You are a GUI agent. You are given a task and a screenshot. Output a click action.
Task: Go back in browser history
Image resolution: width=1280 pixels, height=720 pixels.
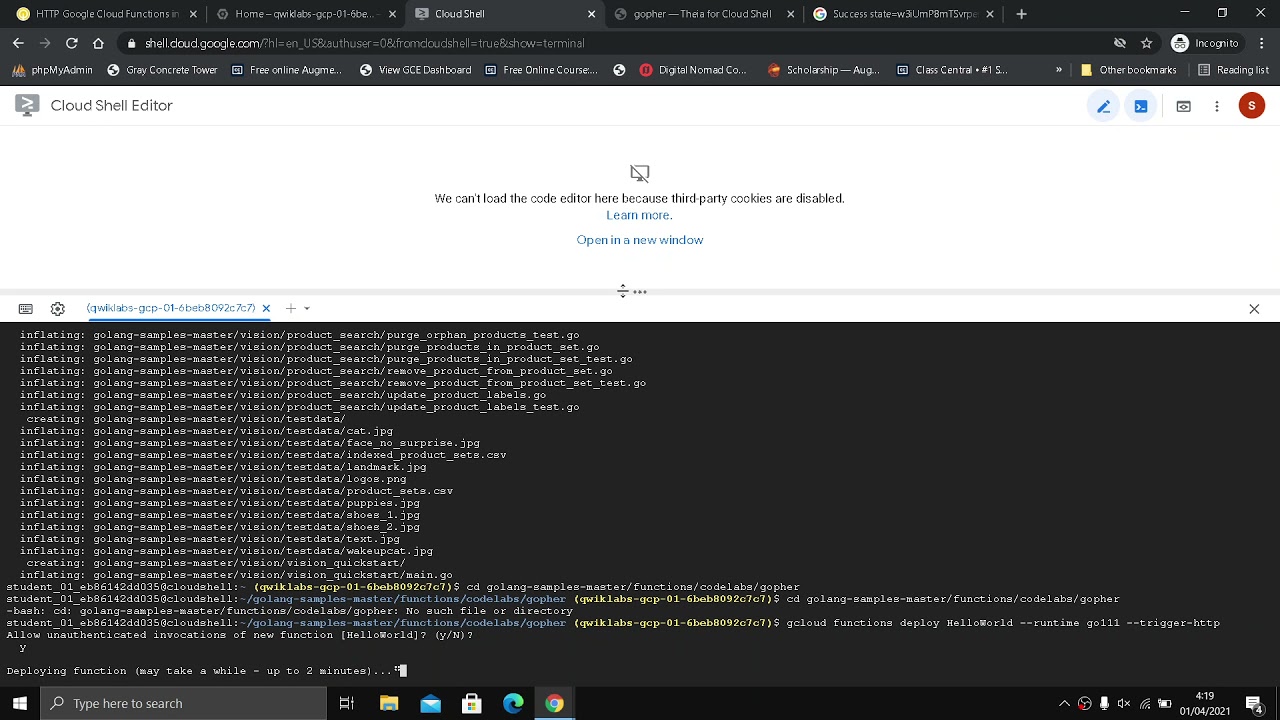pos(18,43)
